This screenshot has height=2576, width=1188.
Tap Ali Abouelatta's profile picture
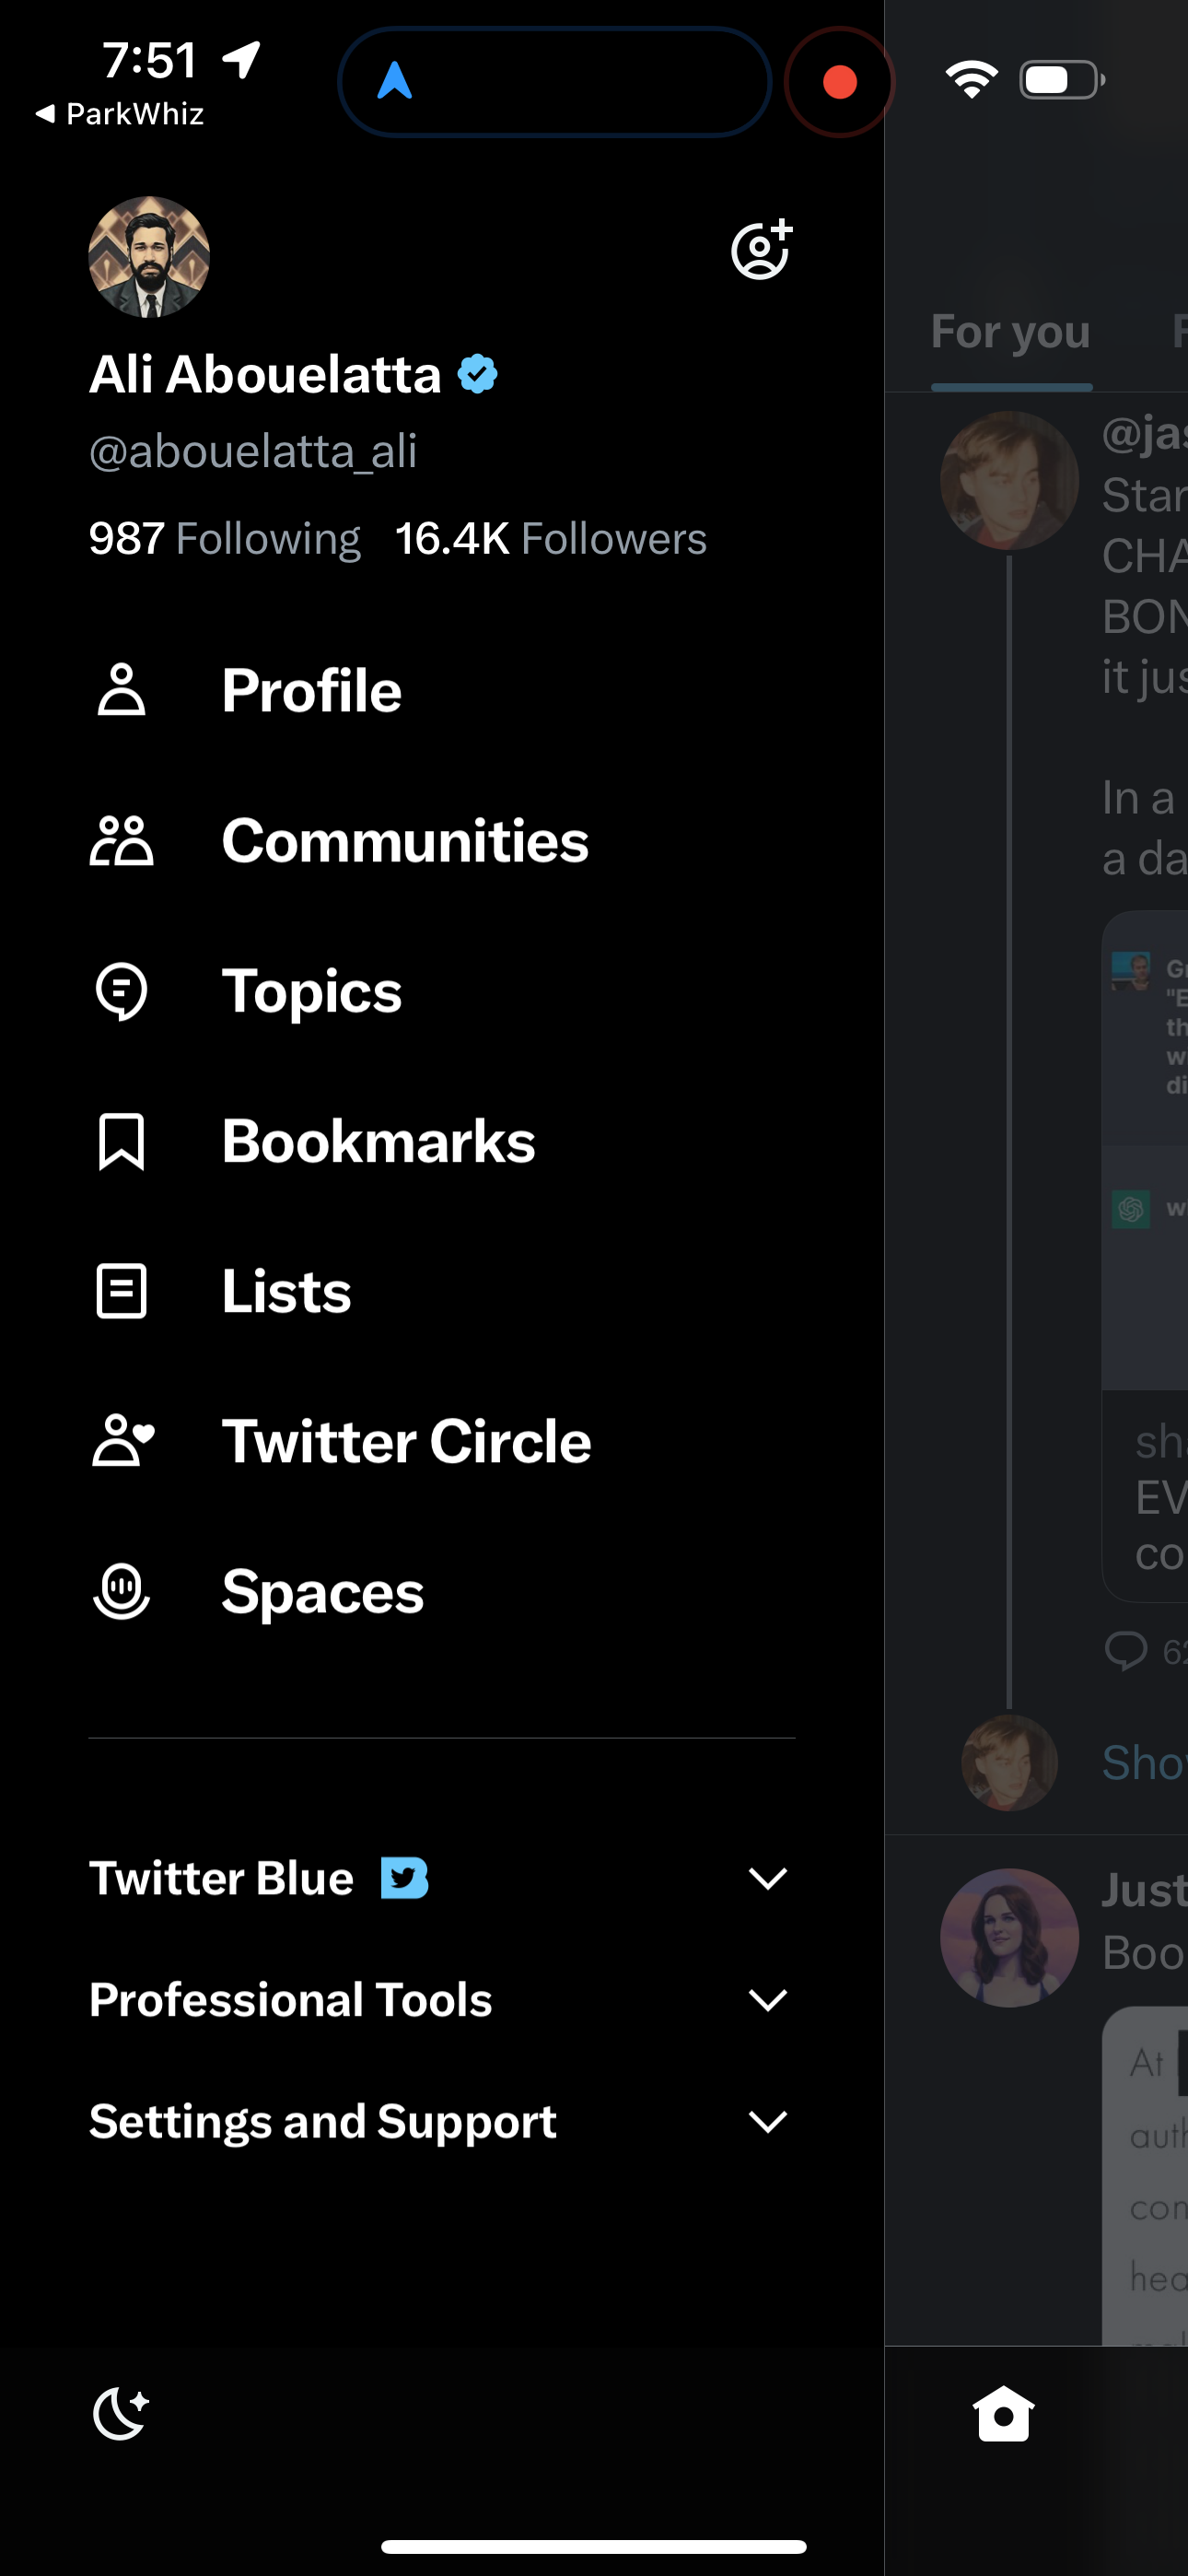148,256
